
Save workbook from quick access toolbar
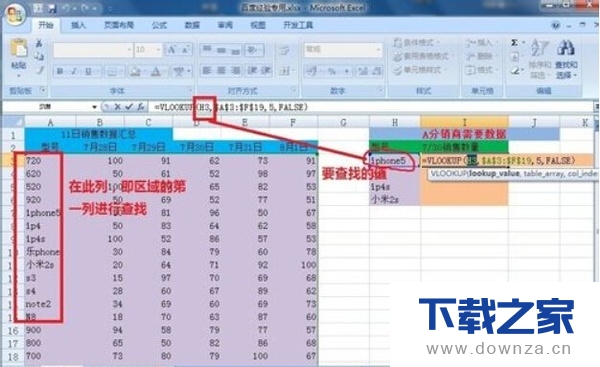coord(52,8)
